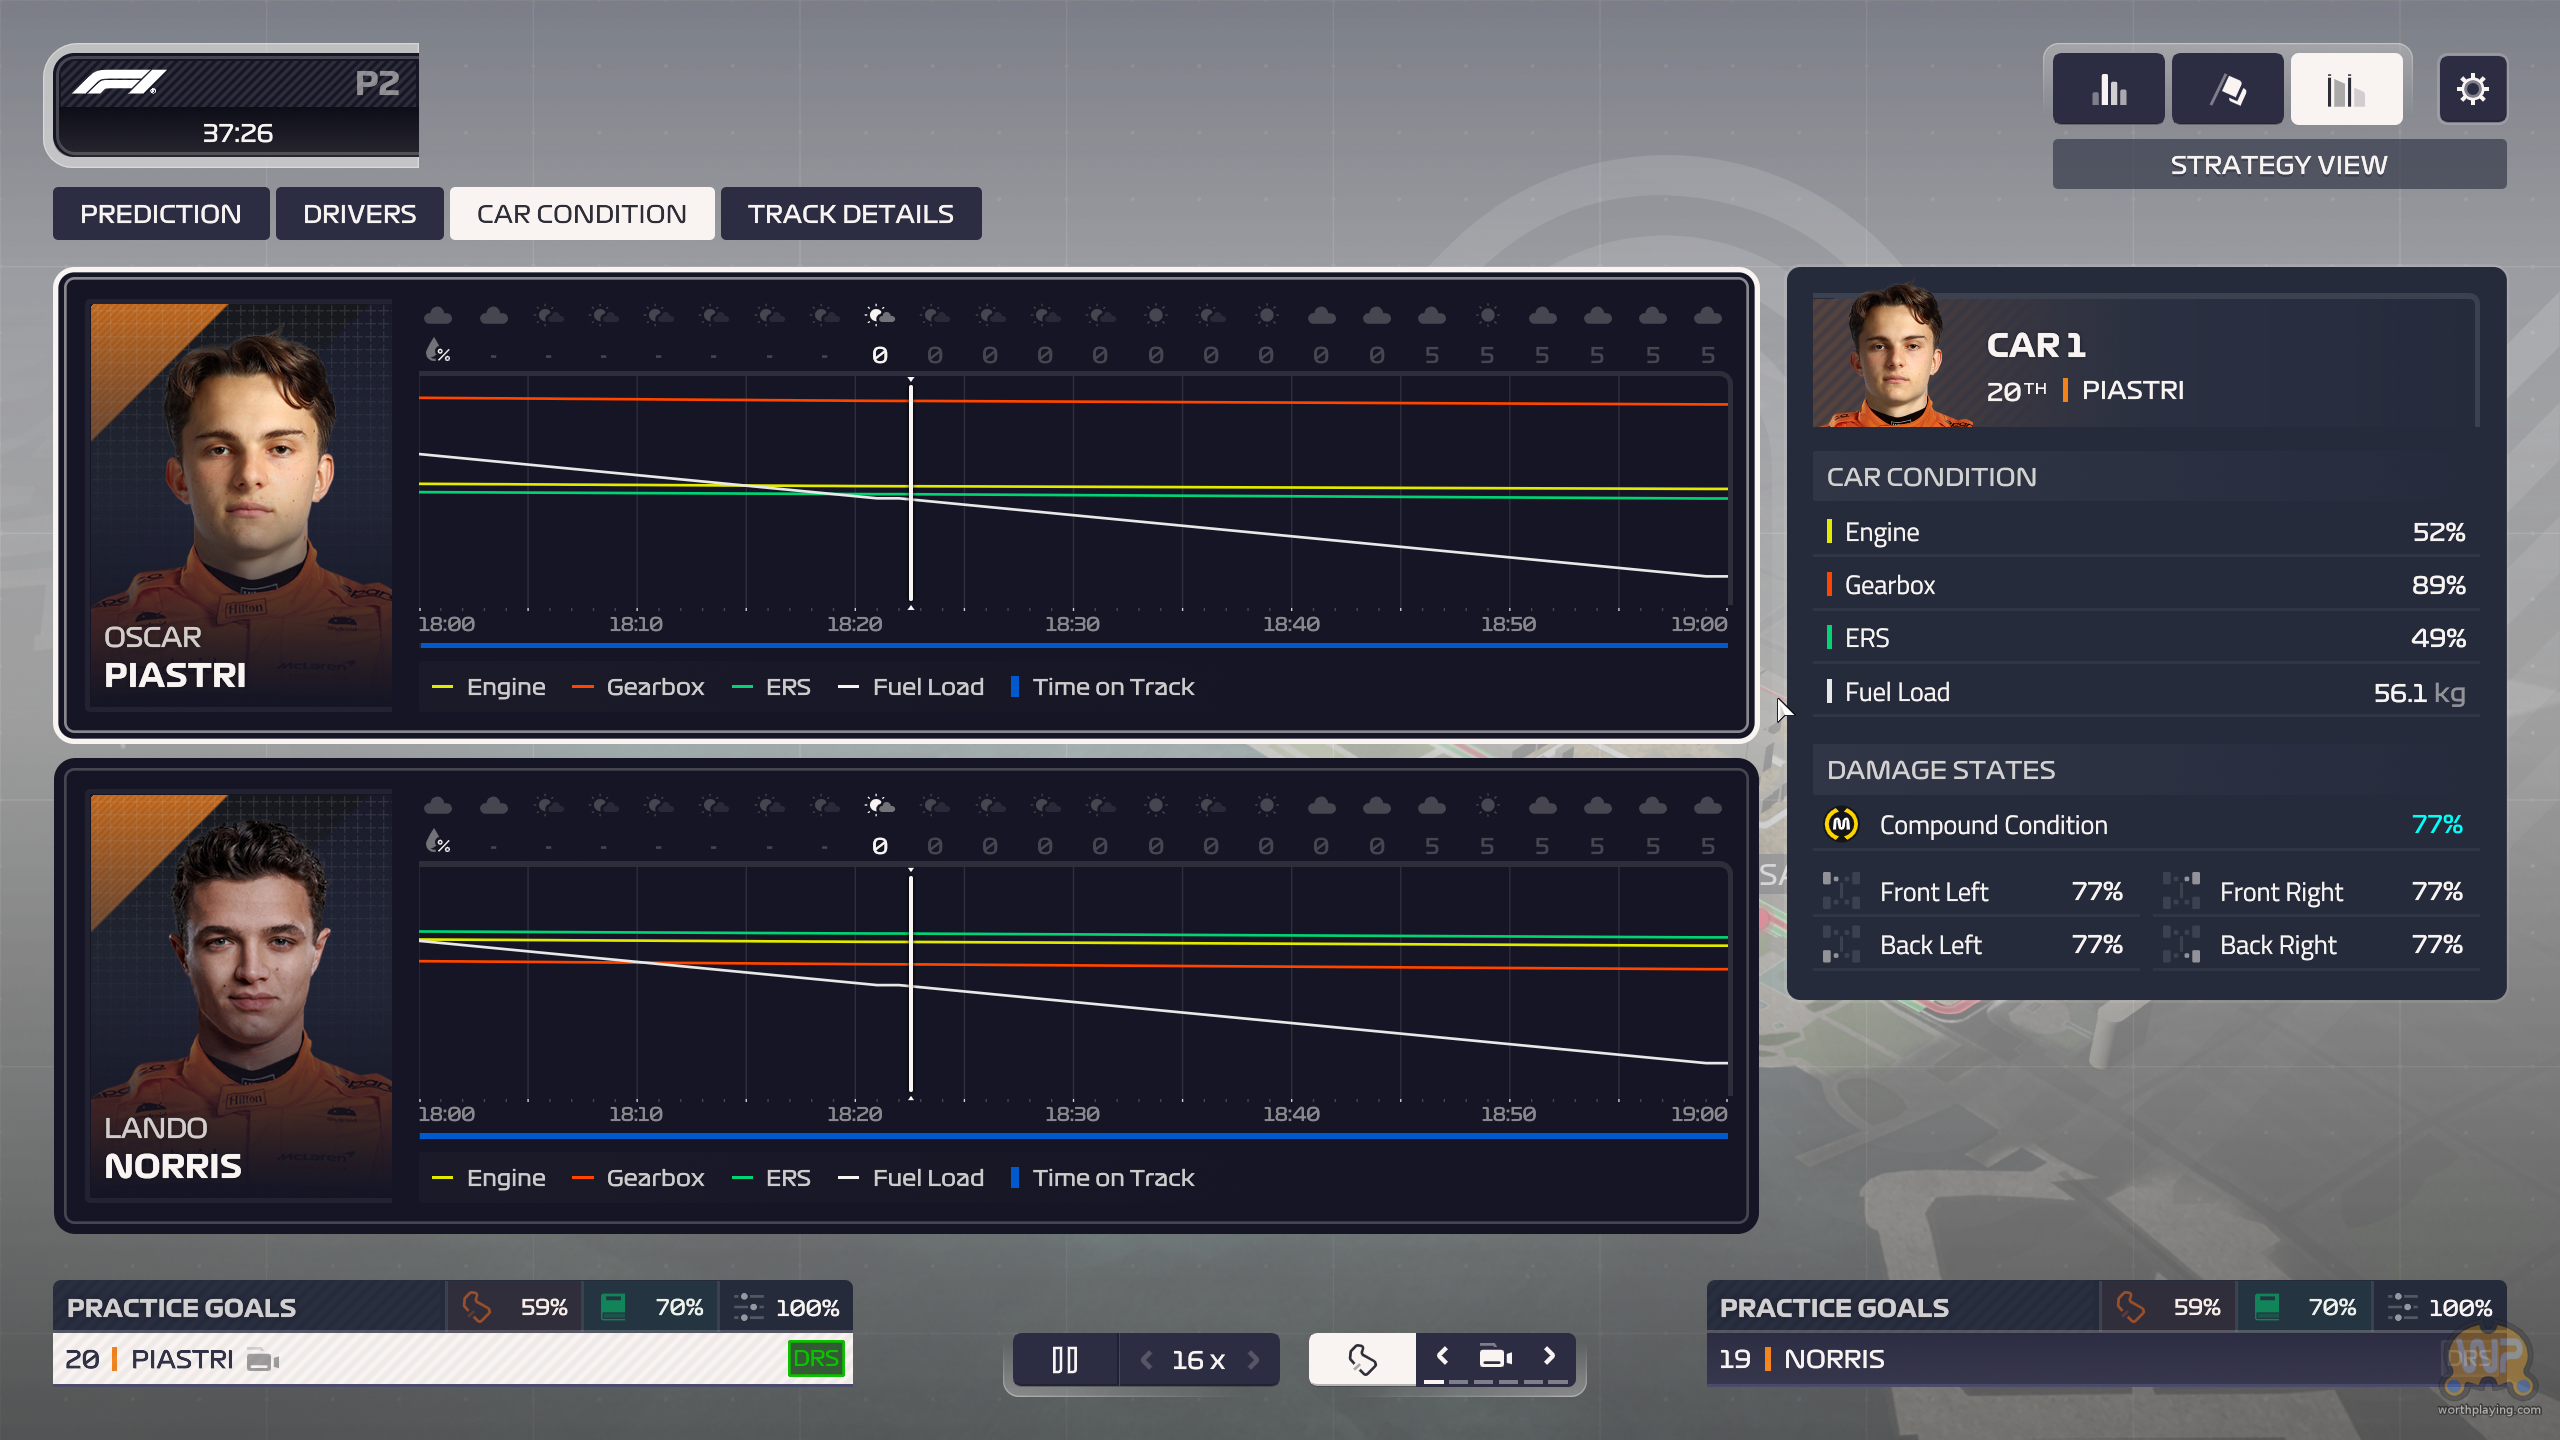
Task: Increase simulation speed with right chevron
Action: 1253,1360
